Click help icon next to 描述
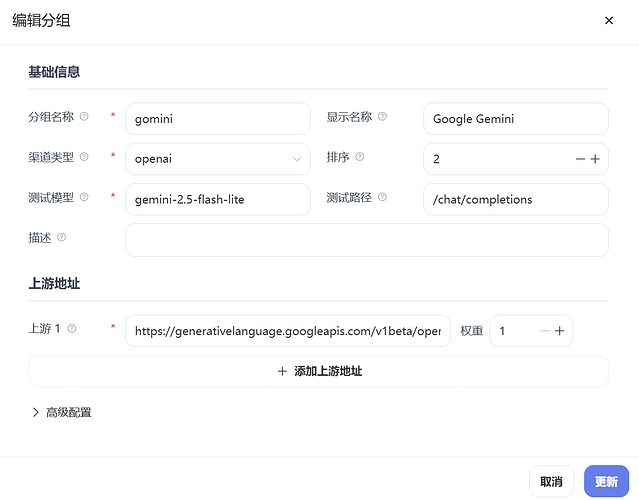The width and height of the screenshot is (639, 500). pyautogui.click(x=62, y=237)
